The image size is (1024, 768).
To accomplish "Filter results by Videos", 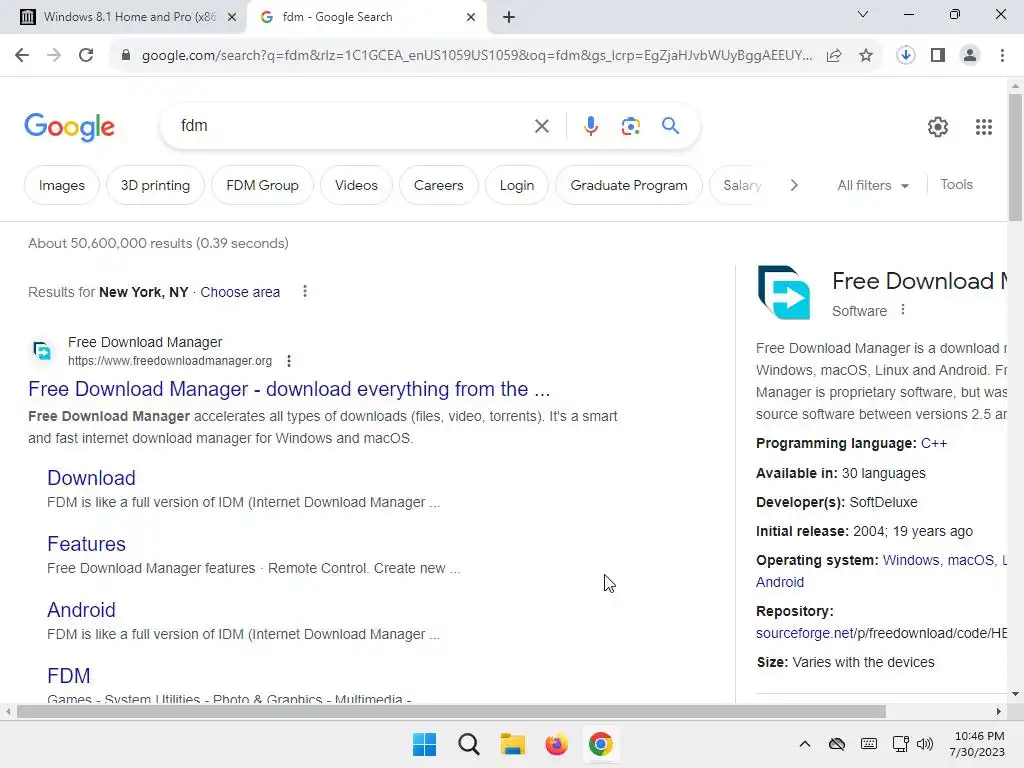I will [x=356, y=185].
